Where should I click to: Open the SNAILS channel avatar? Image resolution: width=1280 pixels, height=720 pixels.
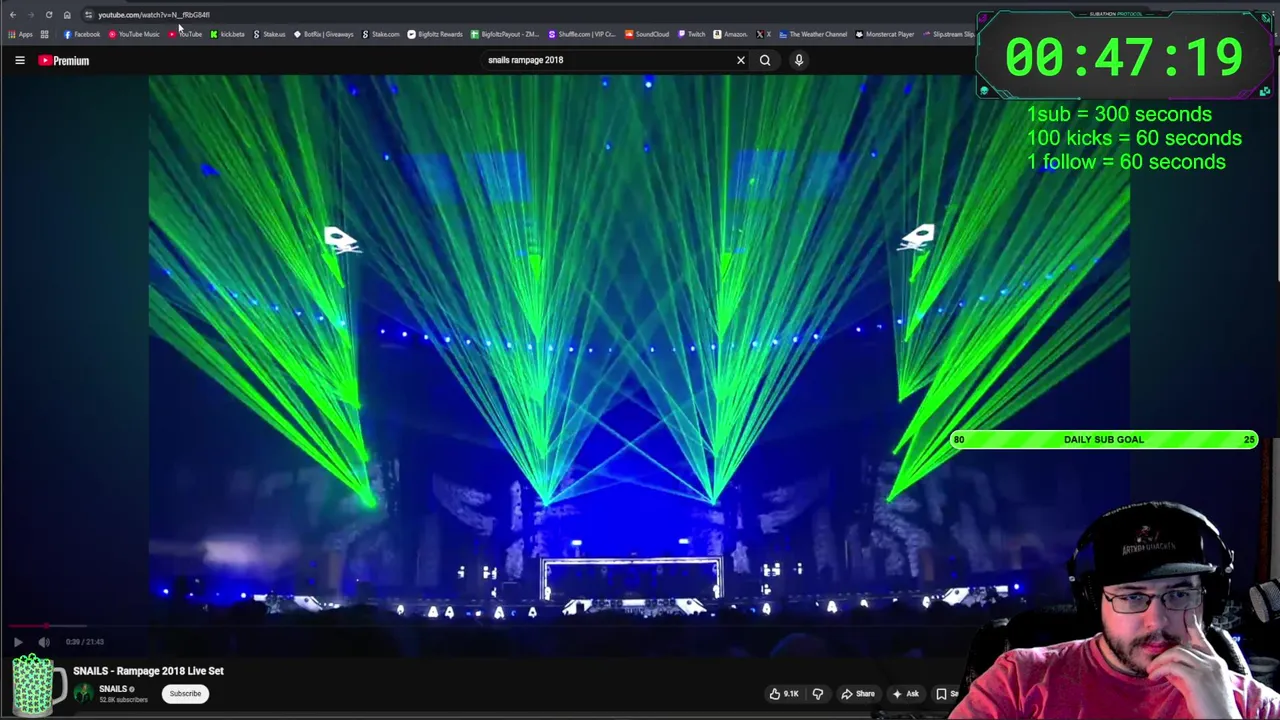click(x=83, y=693)
